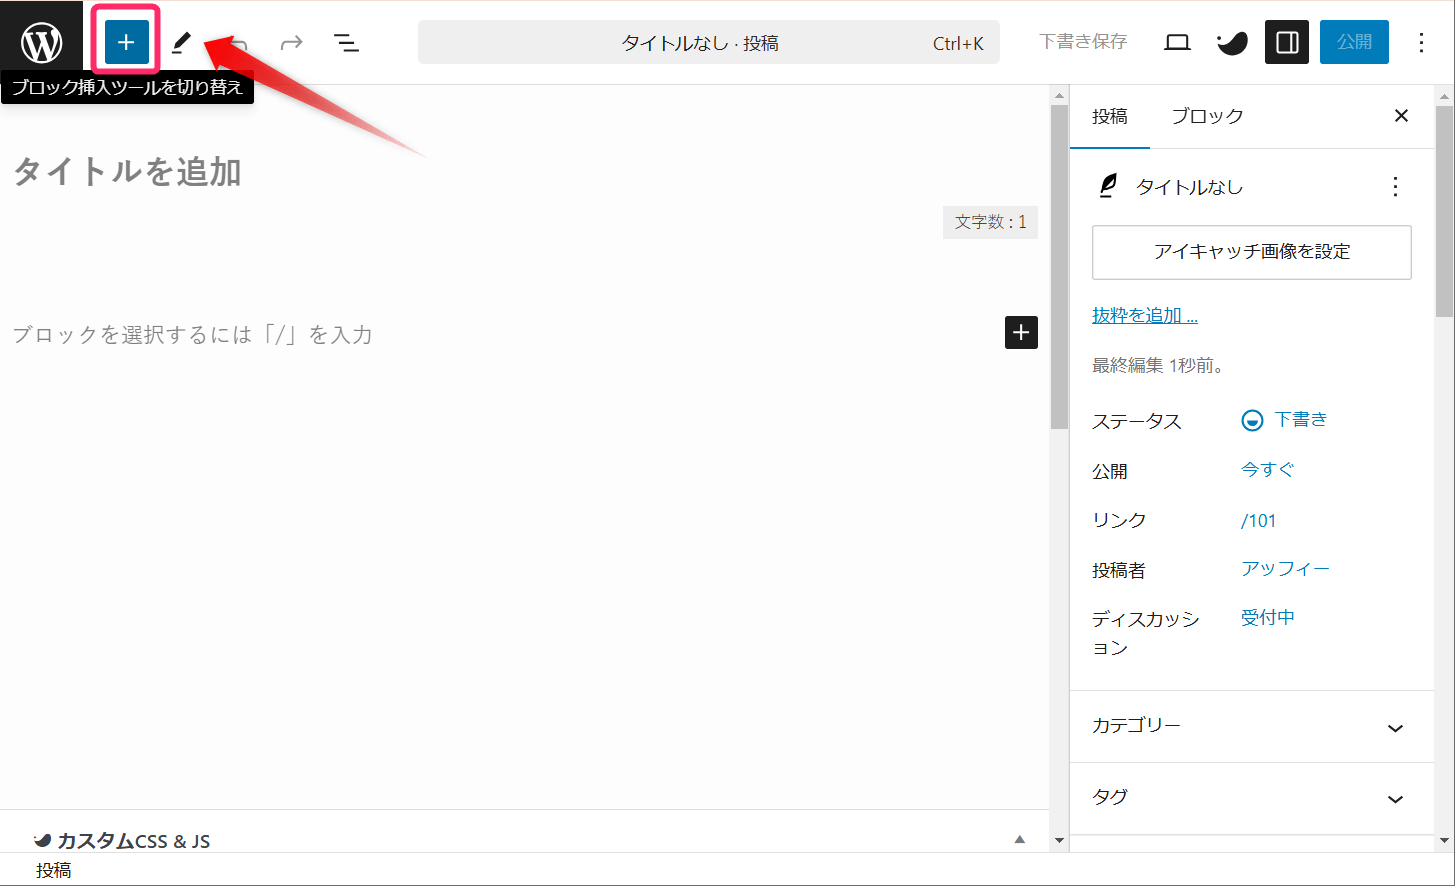
Task: Click the WordPress logo to view posts
Action: tap(41, 42)
